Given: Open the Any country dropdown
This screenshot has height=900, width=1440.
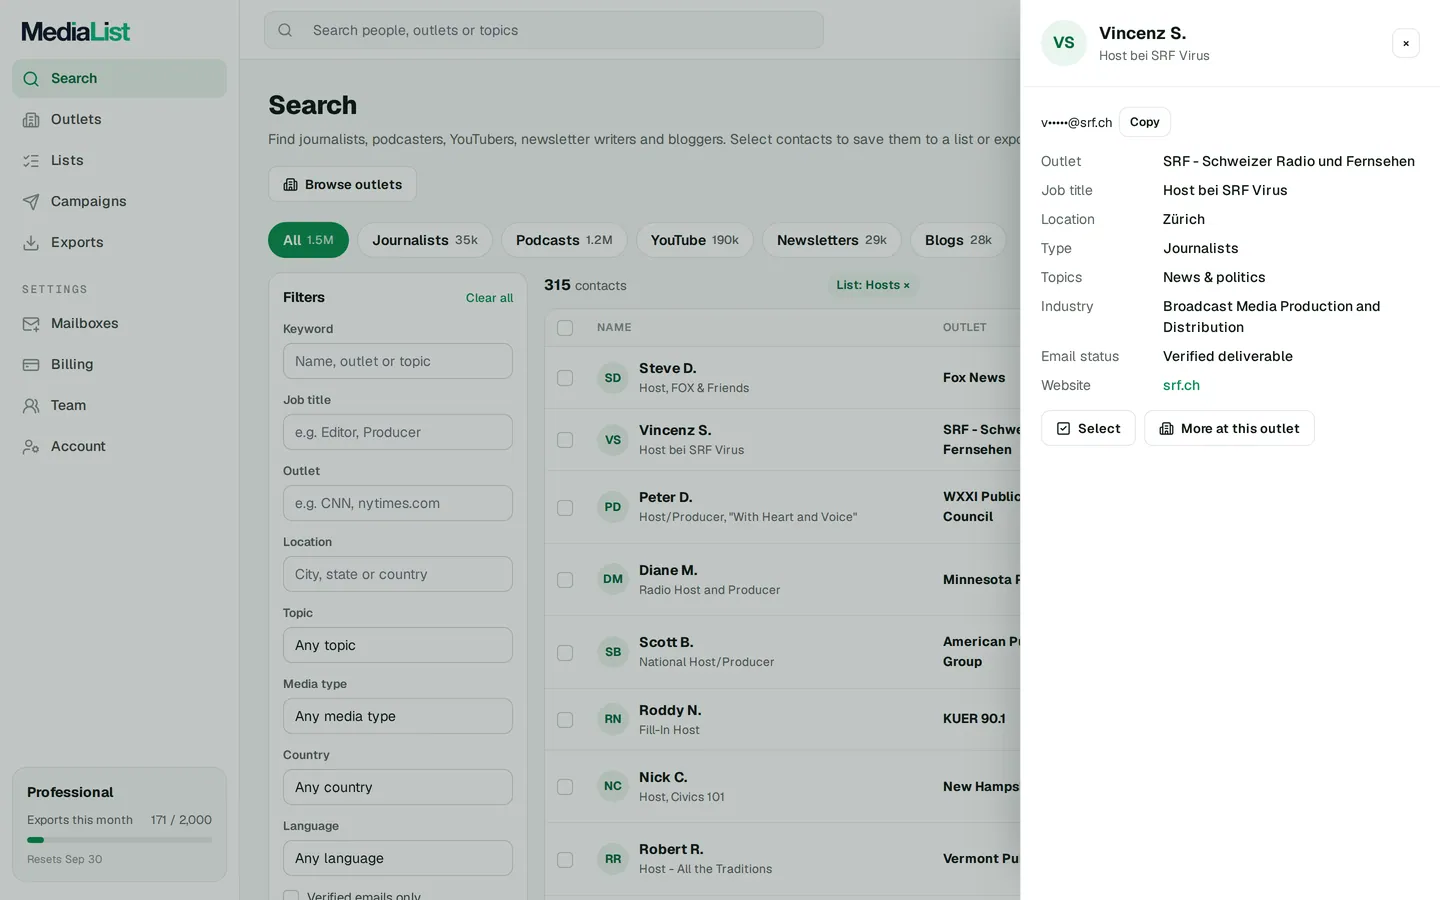Looking at the screenshot, I should pyautogui.click(x=398, y=787).
